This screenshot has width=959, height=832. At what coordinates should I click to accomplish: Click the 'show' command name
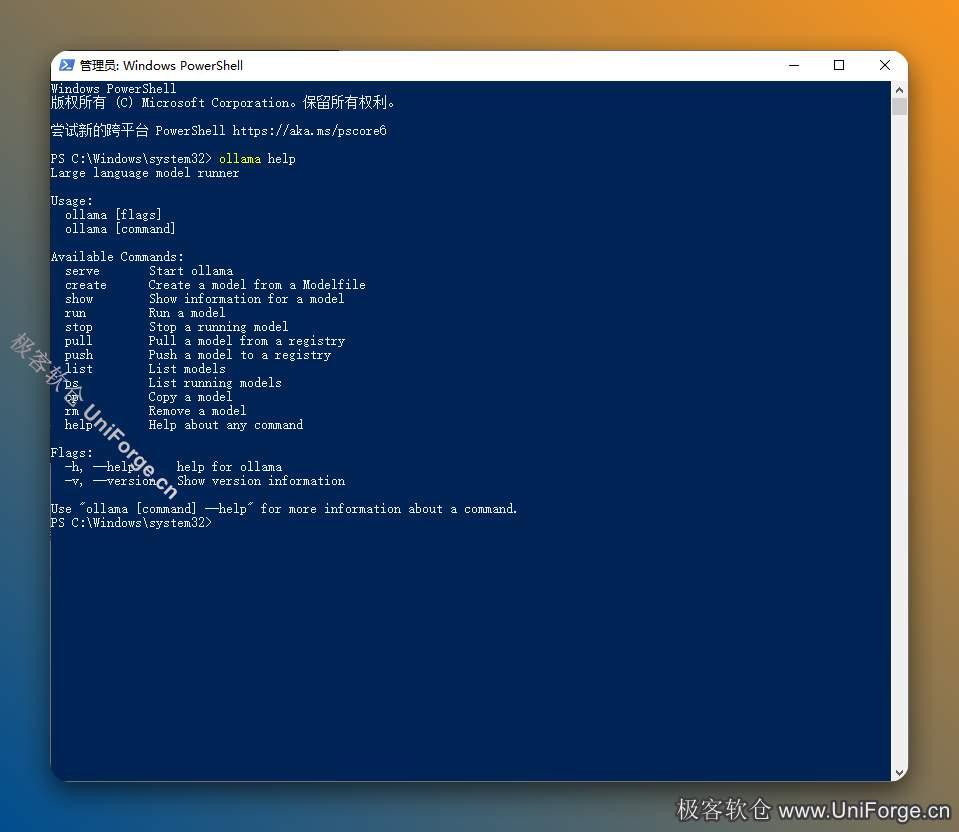pos(79,299)
